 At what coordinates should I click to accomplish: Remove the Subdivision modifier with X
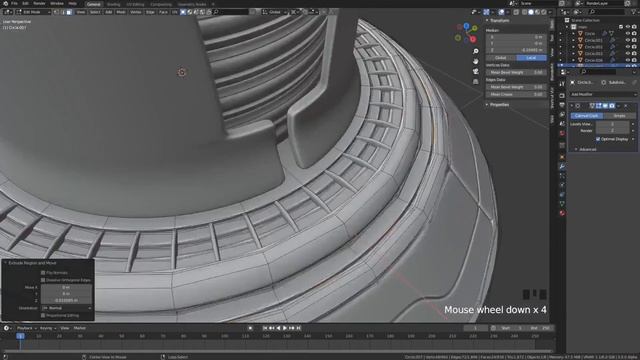click(626, 106)
